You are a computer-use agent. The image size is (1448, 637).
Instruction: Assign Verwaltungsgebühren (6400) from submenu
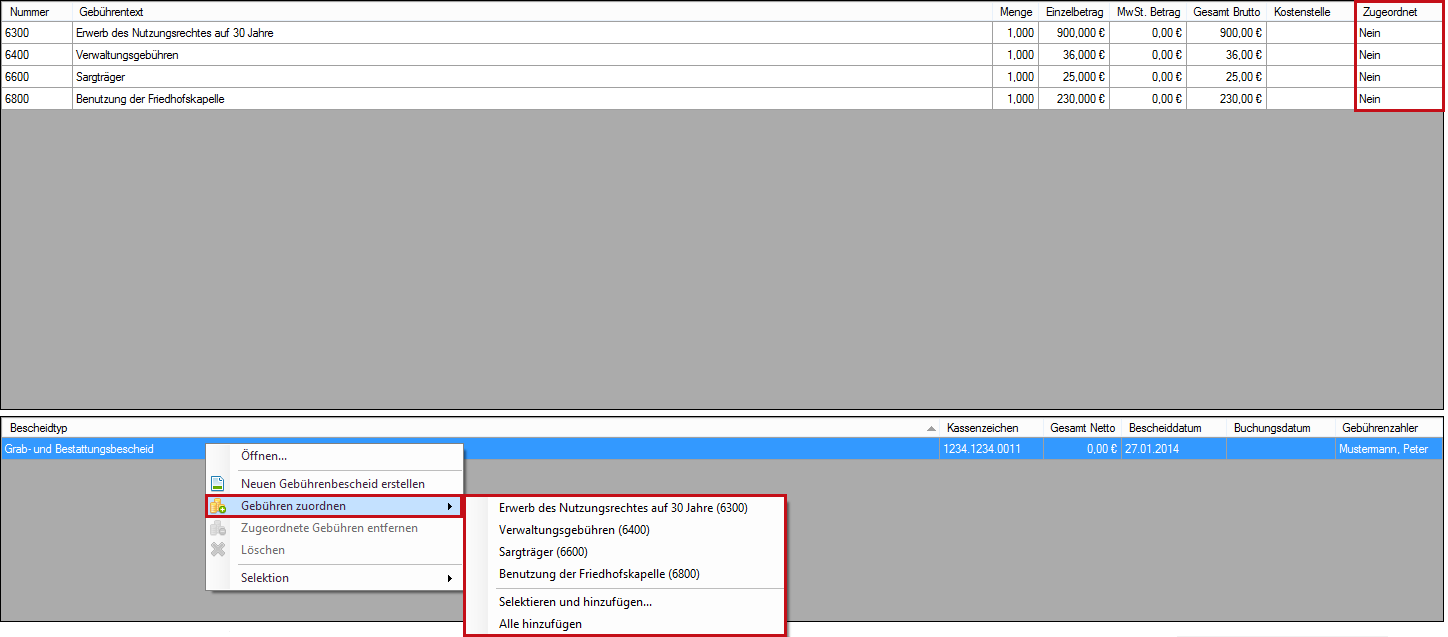tap(574, 530)
